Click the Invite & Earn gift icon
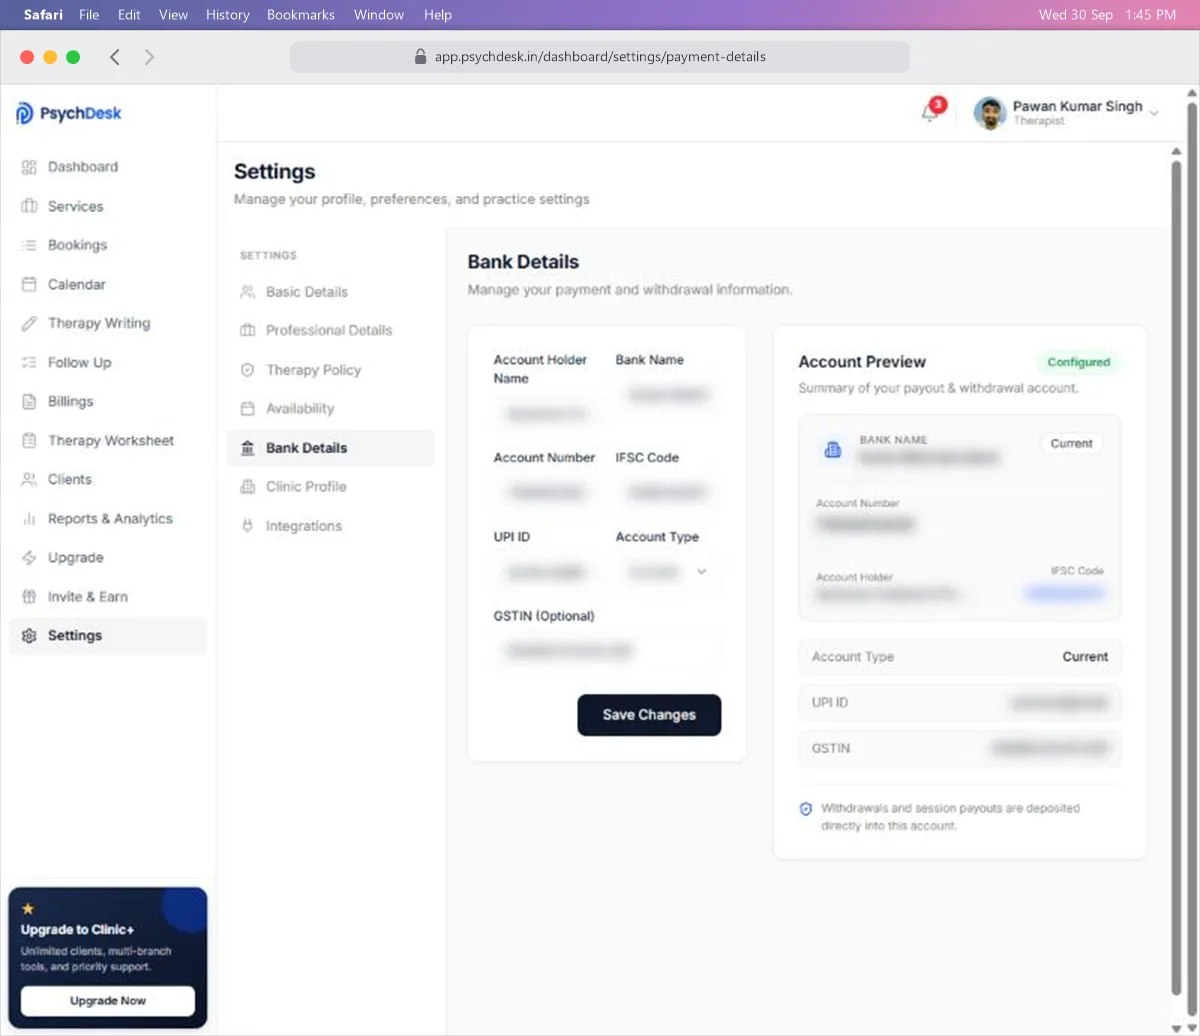Viewport: 1200px width, 1036px height. [29, 596]
